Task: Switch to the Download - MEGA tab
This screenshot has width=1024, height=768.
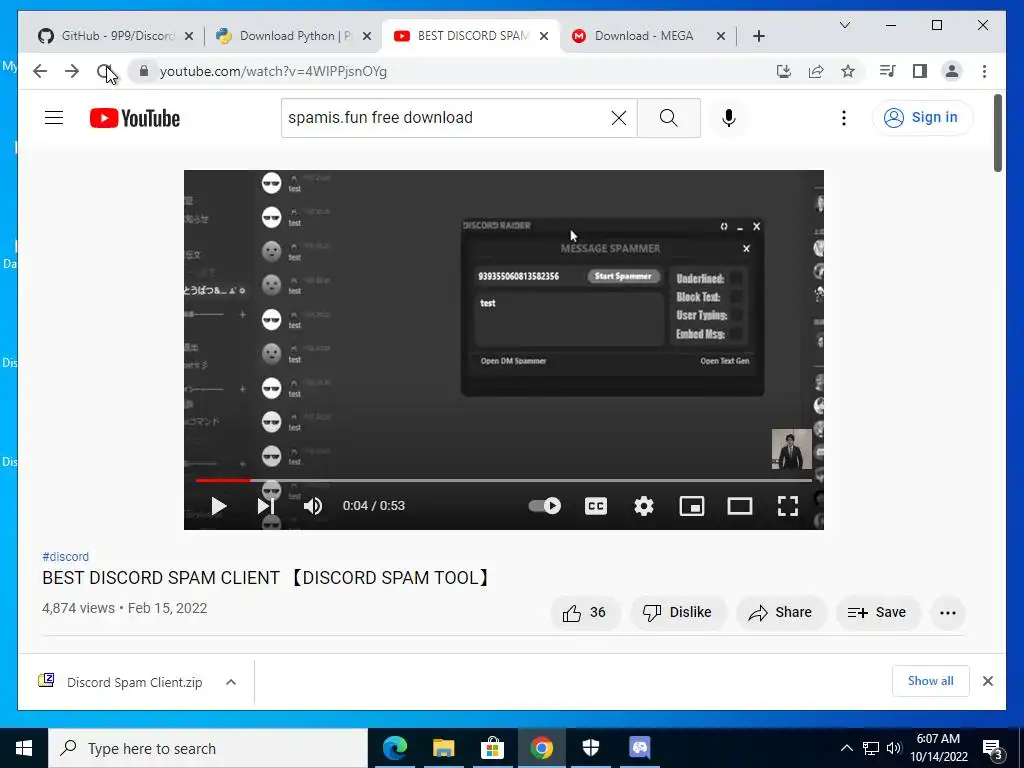Action: click(641, 36)
